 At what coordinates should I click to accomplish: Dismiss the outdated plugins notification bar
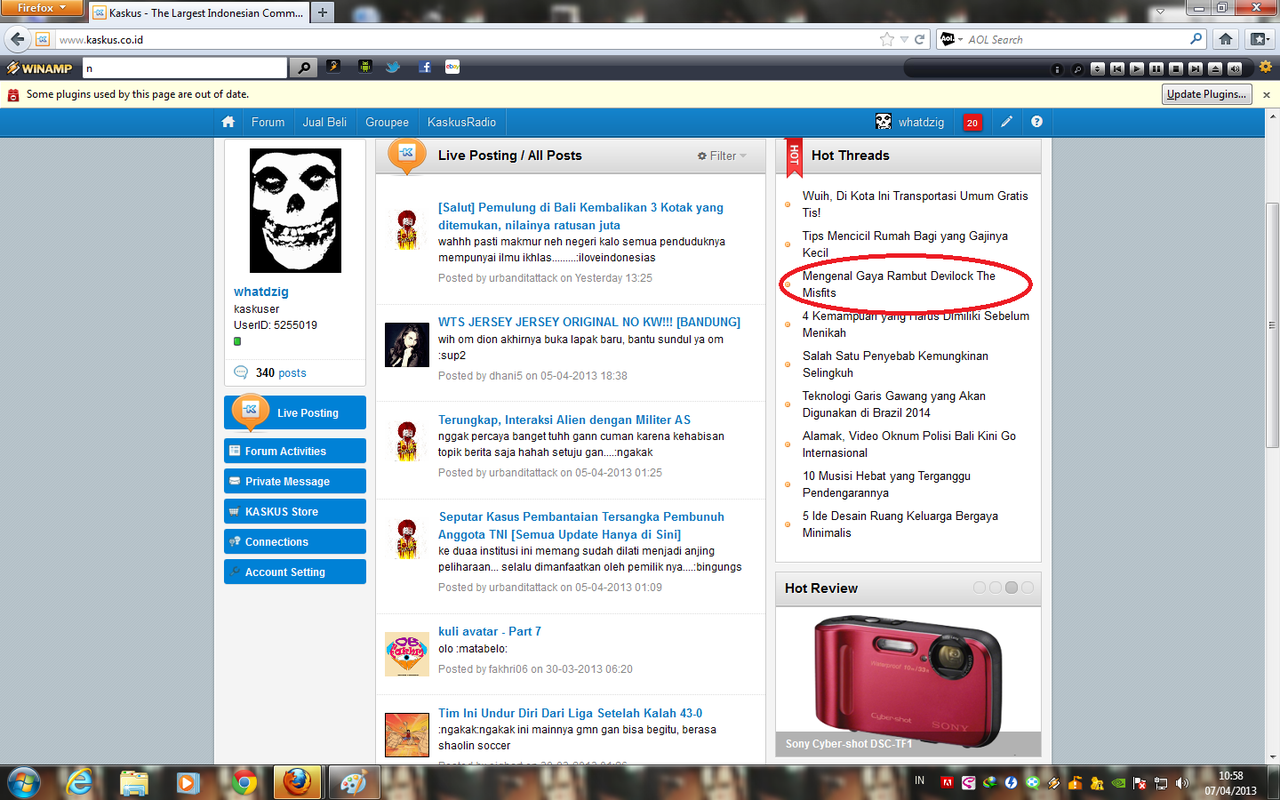tap(1266, 94)
